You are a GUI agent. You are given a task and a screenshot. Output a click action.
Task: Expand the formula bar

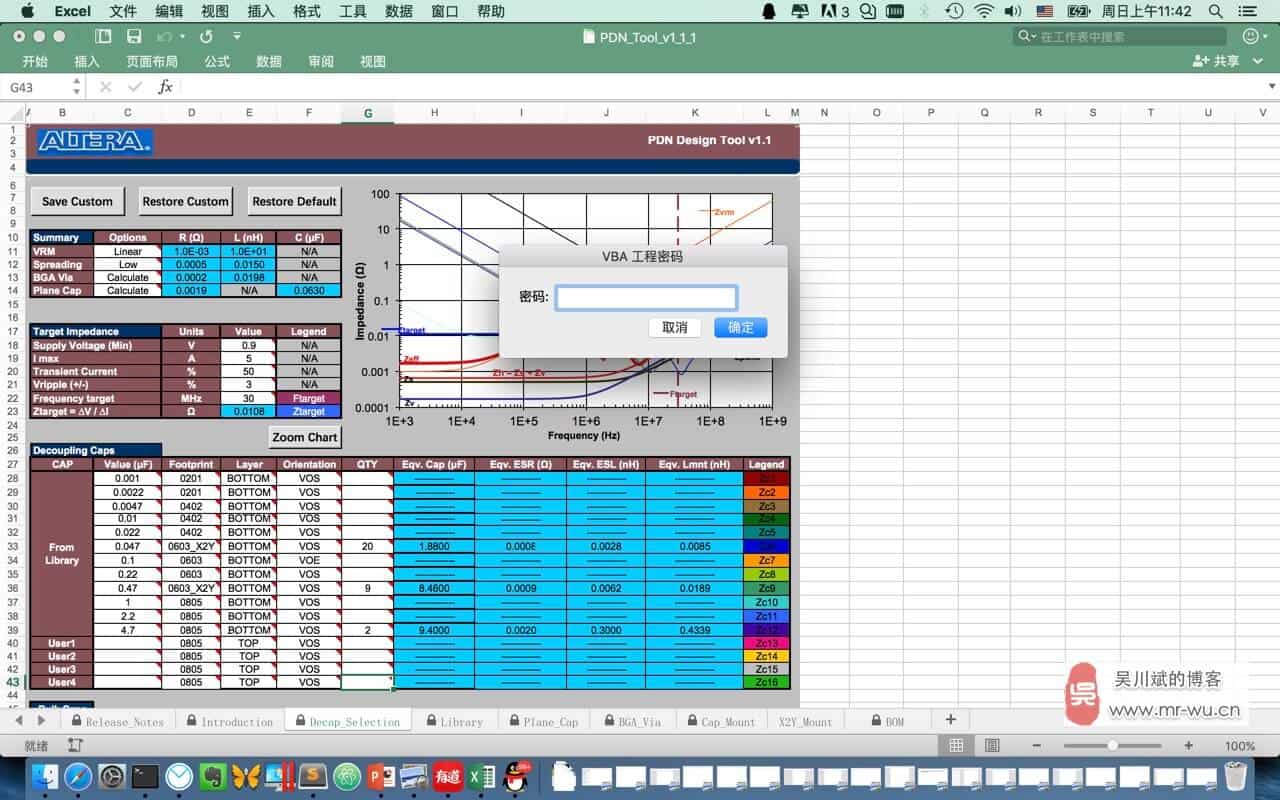tap(1270, 87)
